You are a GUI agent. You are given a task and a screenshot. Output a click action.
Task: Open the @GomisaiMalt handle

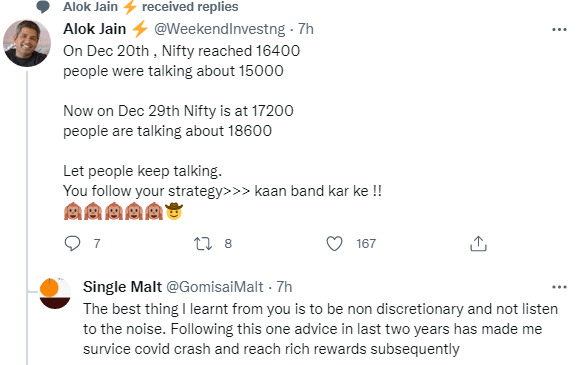pos(215,287)
